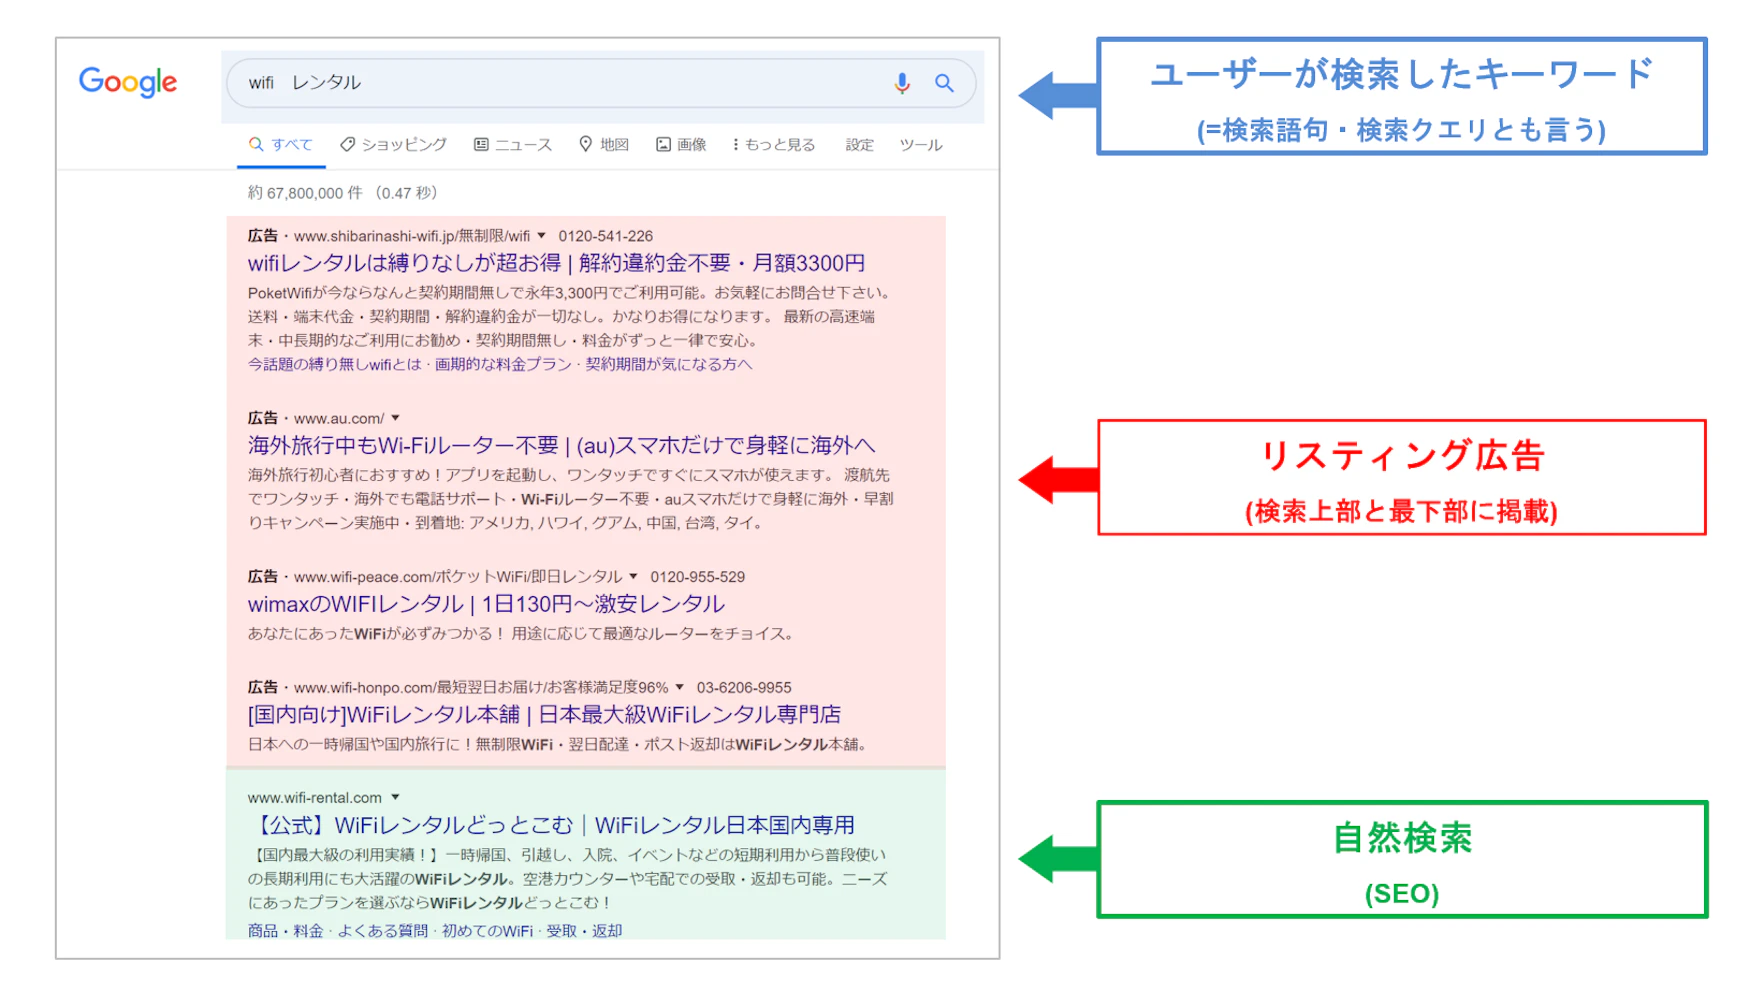Expand dropdown arrow beside wifi-peace.com ad URL

click(x=633, y=577)
